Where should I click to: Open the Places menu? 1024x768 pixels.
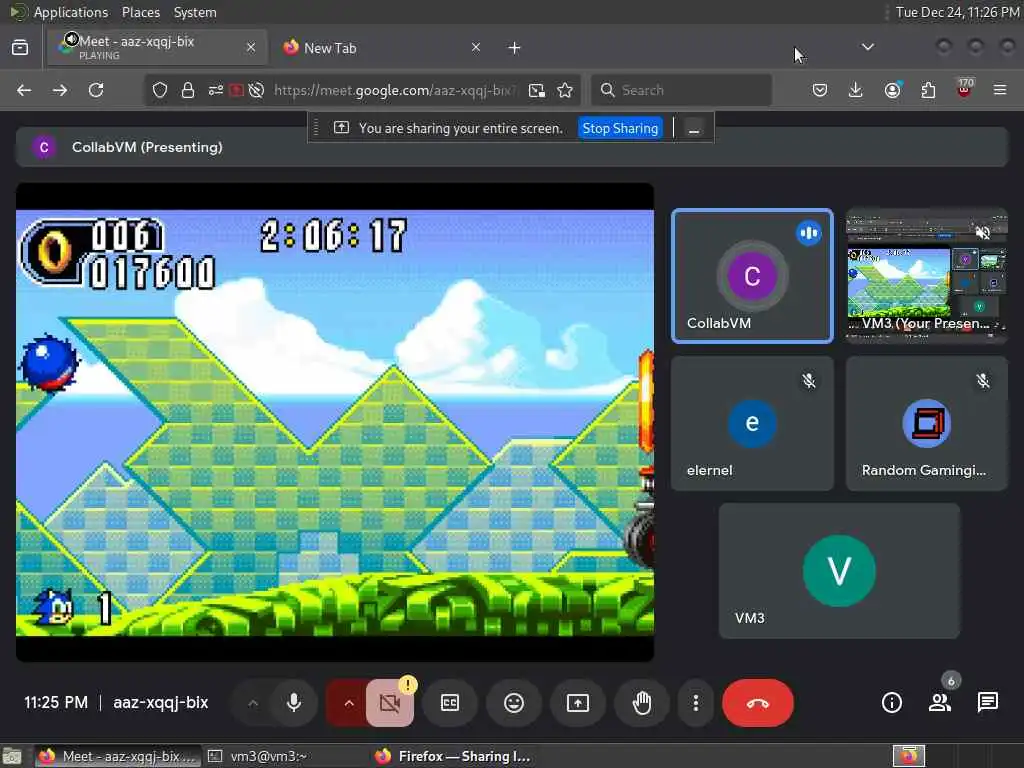coord(141,12)
